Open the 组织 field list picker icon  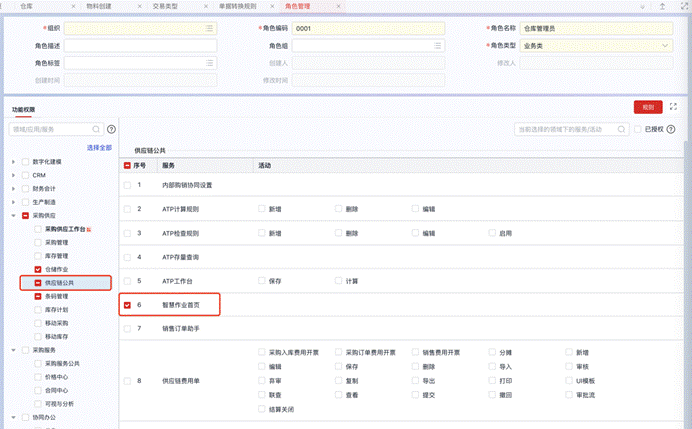tap(209, 29)
